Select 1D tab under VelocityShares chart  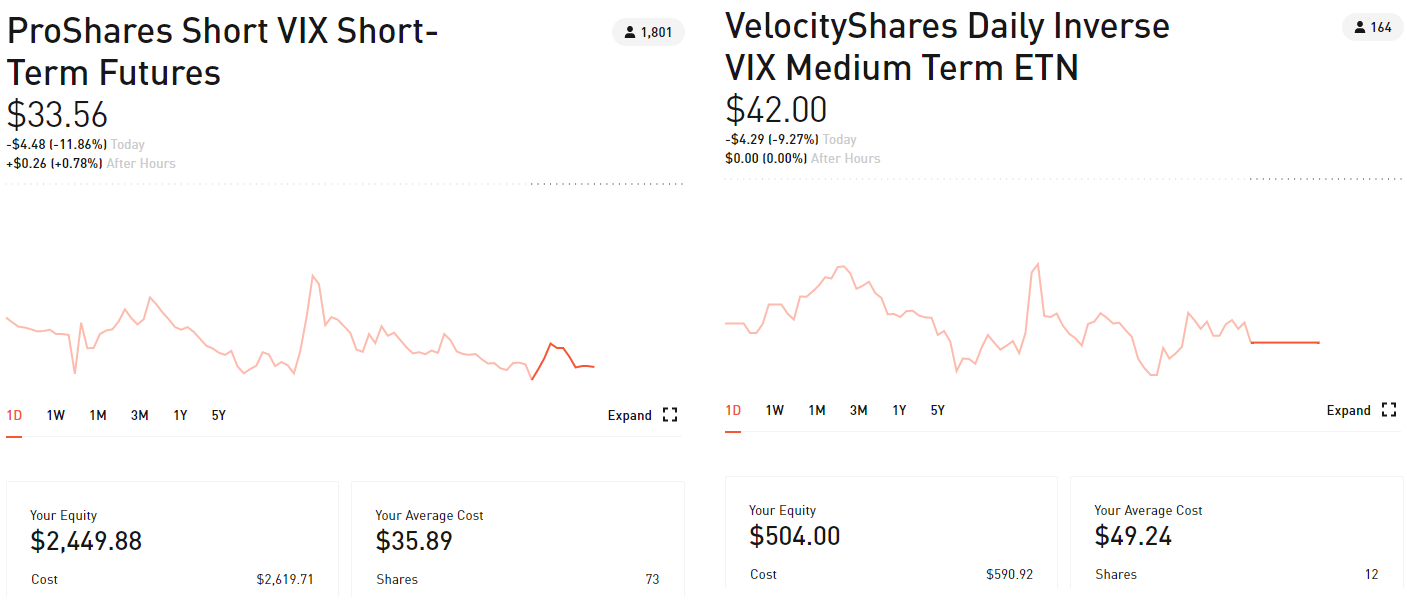pyautogui.click(x=733, y=410)
